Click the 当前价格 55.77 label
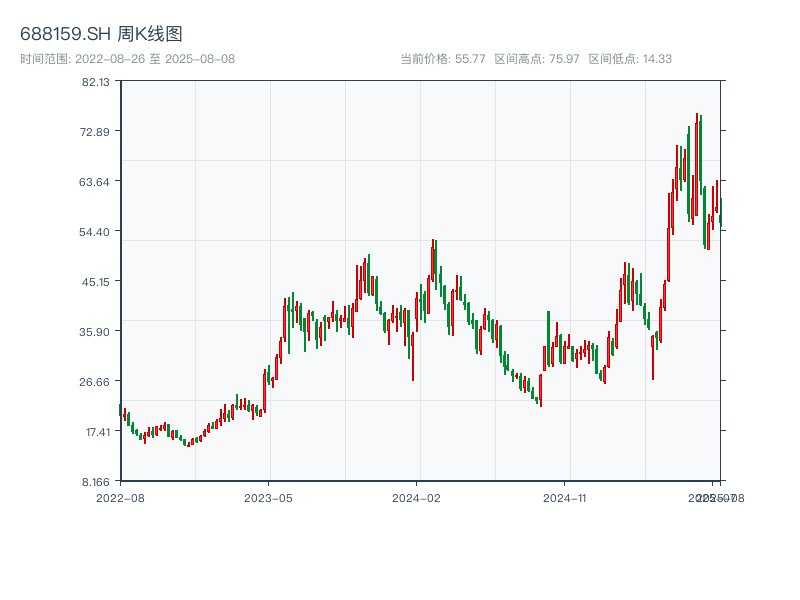Image resolution: width=800 pixels, height=600 pixels. click(x=443, y=59)
